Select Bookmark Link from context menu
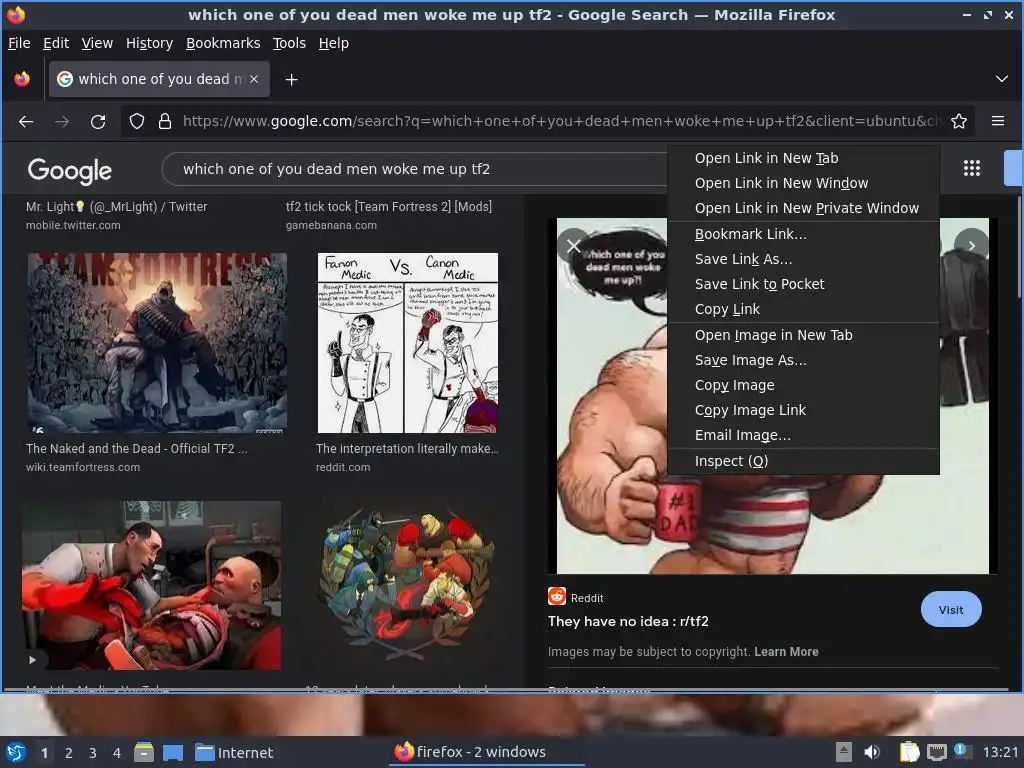Screen dimensions: 1024x768 pyautogui.click(x=803, y=234)
